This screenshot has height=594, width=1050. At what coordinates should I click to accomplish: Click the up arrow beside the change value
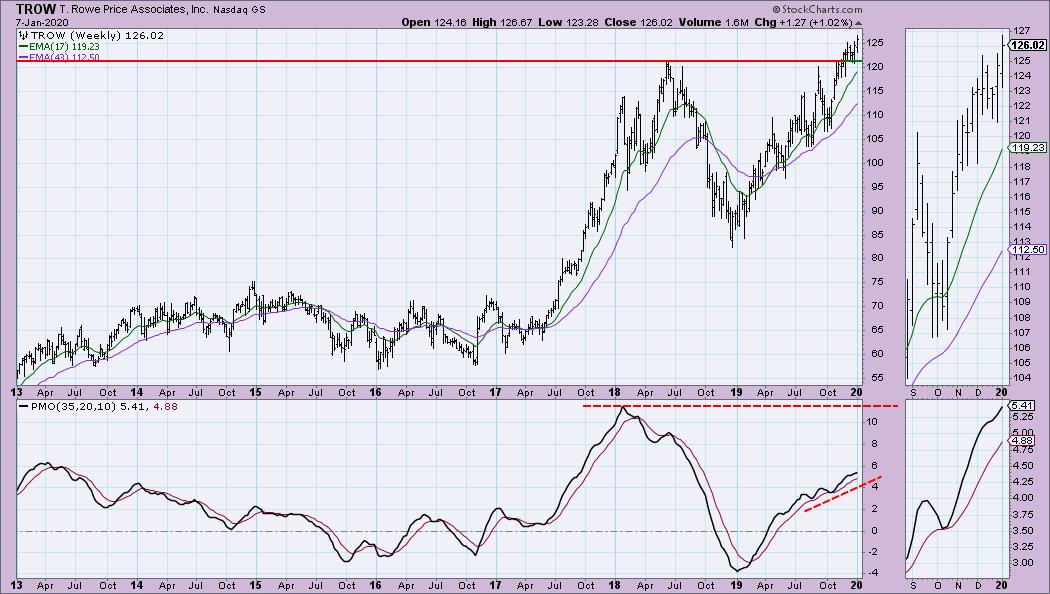(x=858, y=23)
